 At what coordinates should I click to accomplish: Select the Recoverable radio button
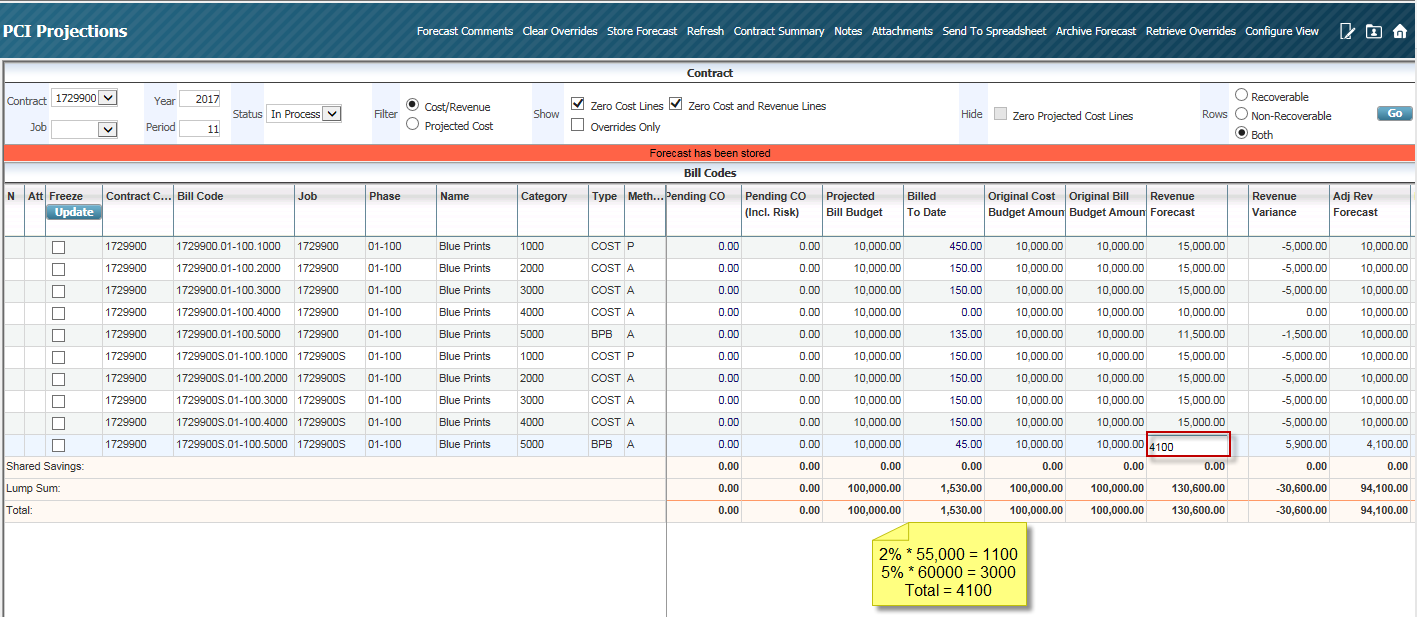point(1240,95)
